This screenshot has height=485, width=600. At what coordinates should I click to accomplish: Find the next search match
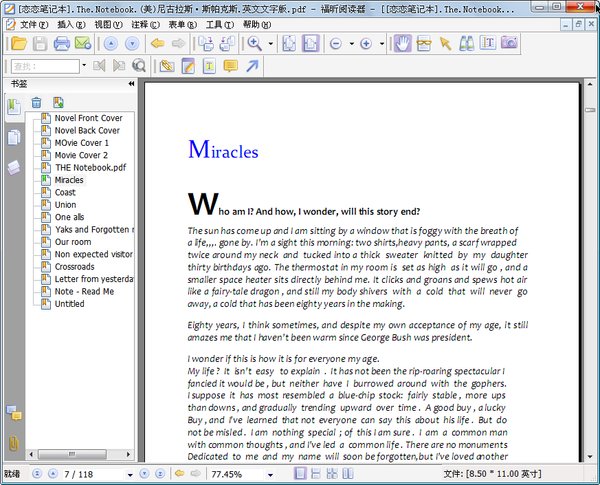coord(119,66)
